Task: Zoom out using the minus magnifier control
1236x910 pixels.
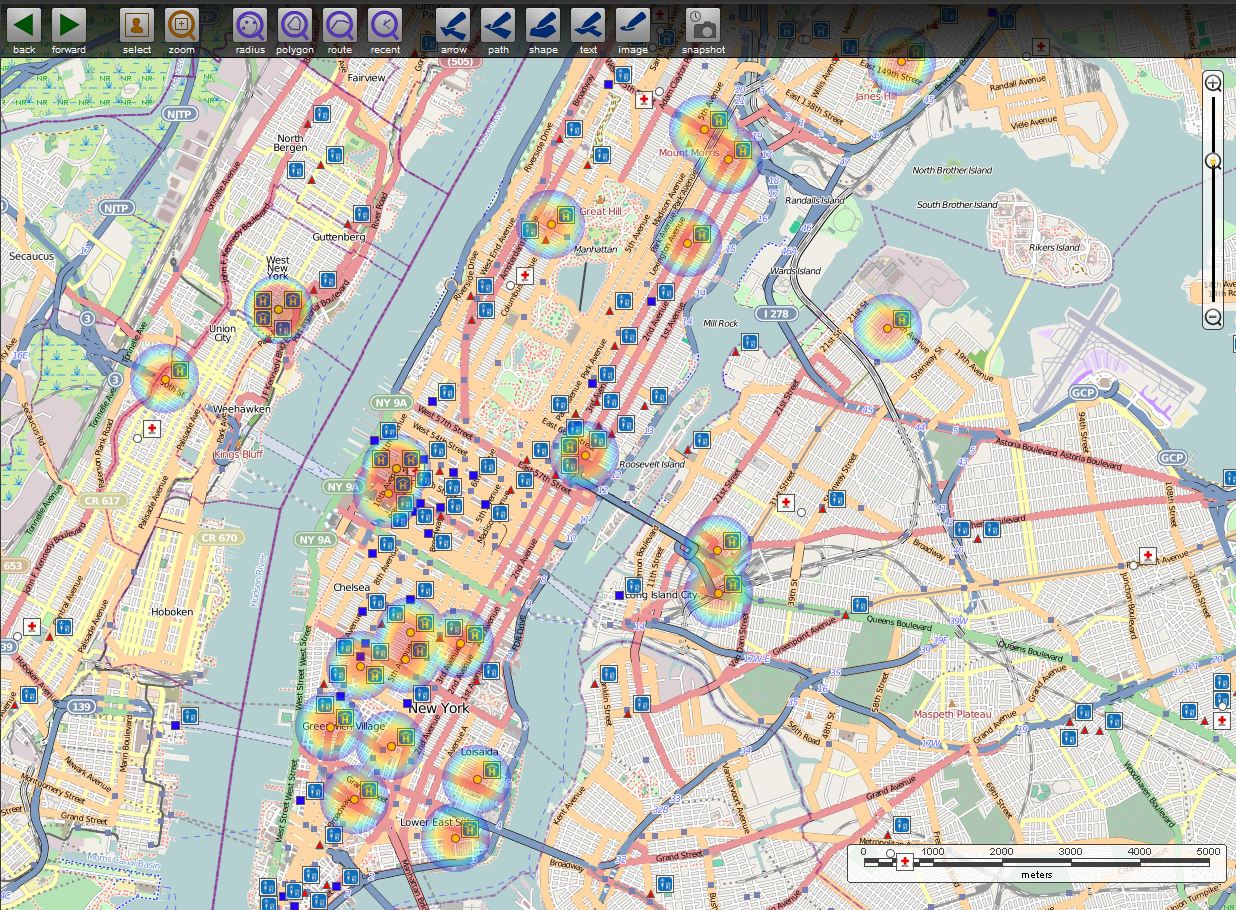Action: [x=1211, y=318]
